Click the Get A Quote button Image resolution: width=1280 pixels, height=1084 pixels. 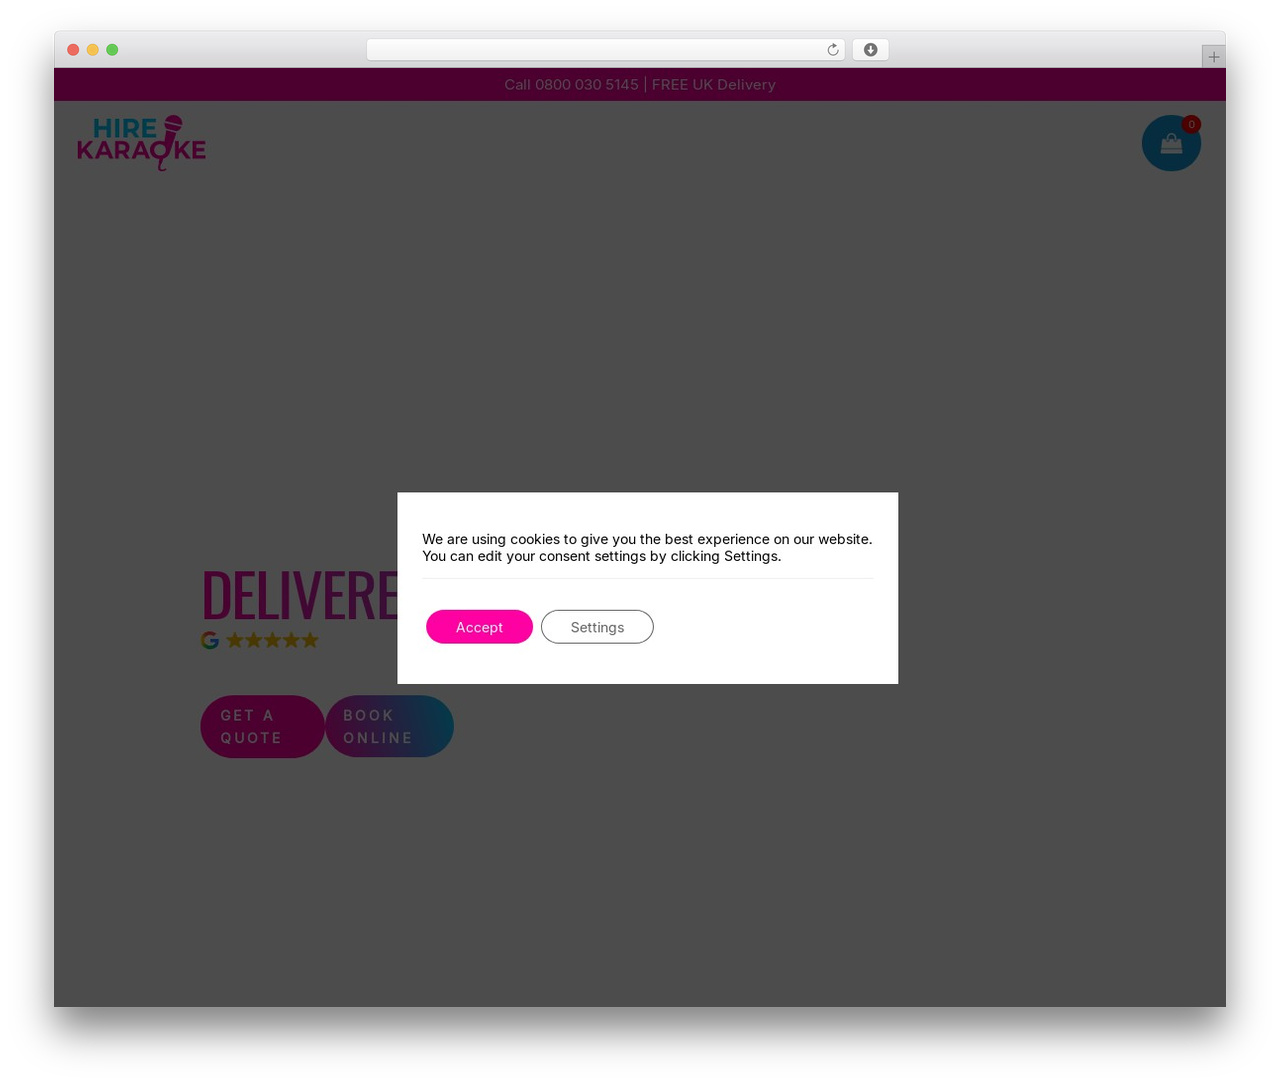[262, 726]
